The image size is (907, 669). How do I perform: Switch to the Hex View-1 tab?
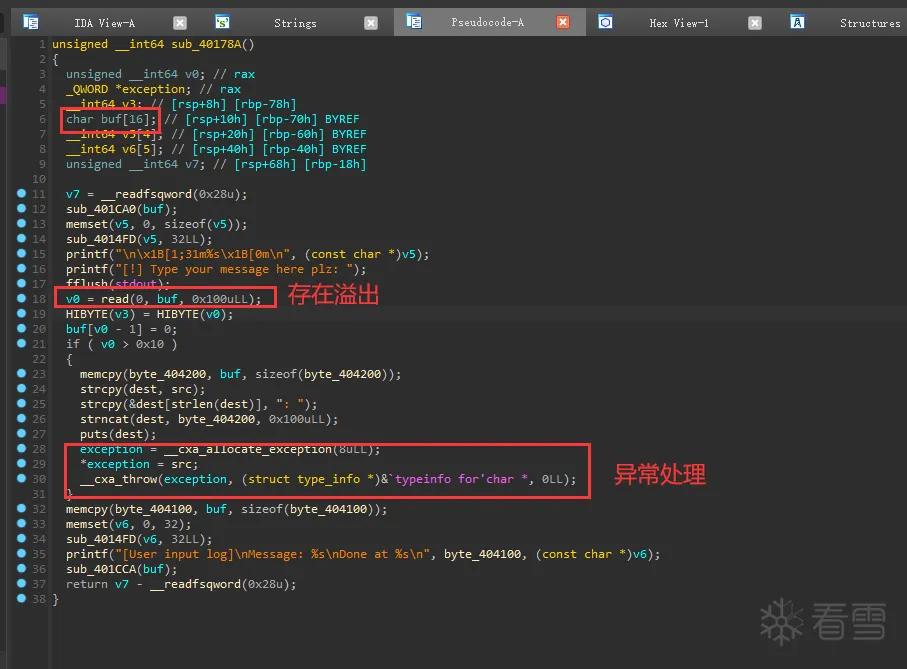679,23
